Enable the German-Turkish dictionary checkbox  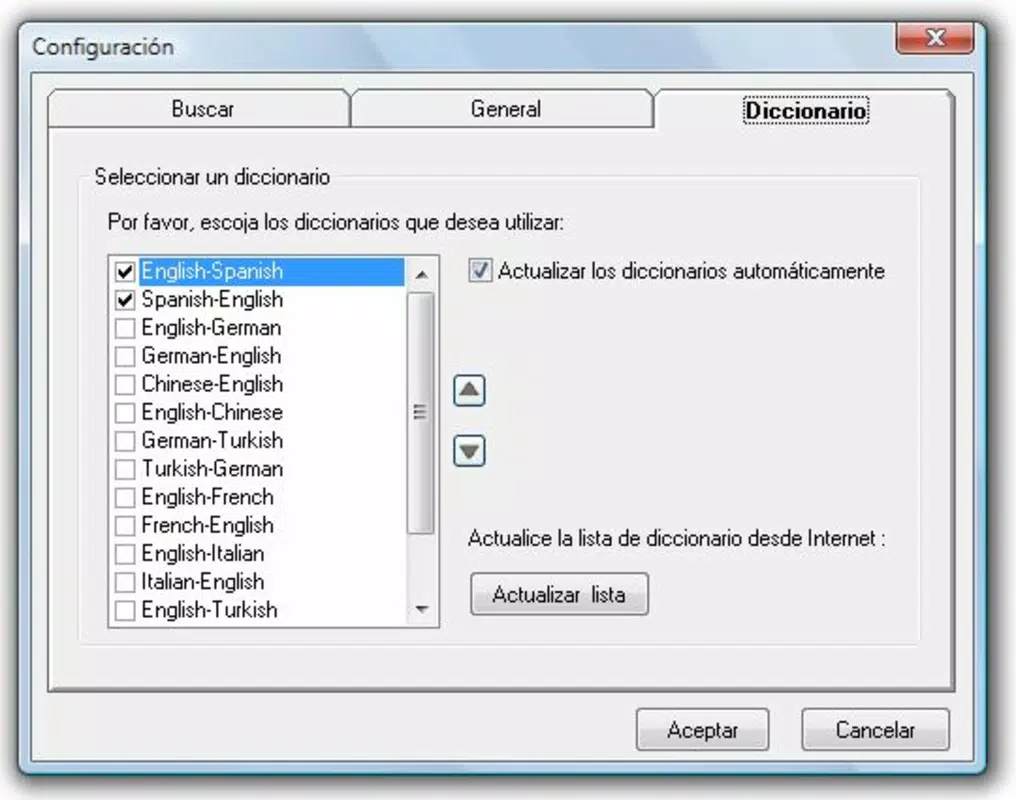click(x=124, y=440)
